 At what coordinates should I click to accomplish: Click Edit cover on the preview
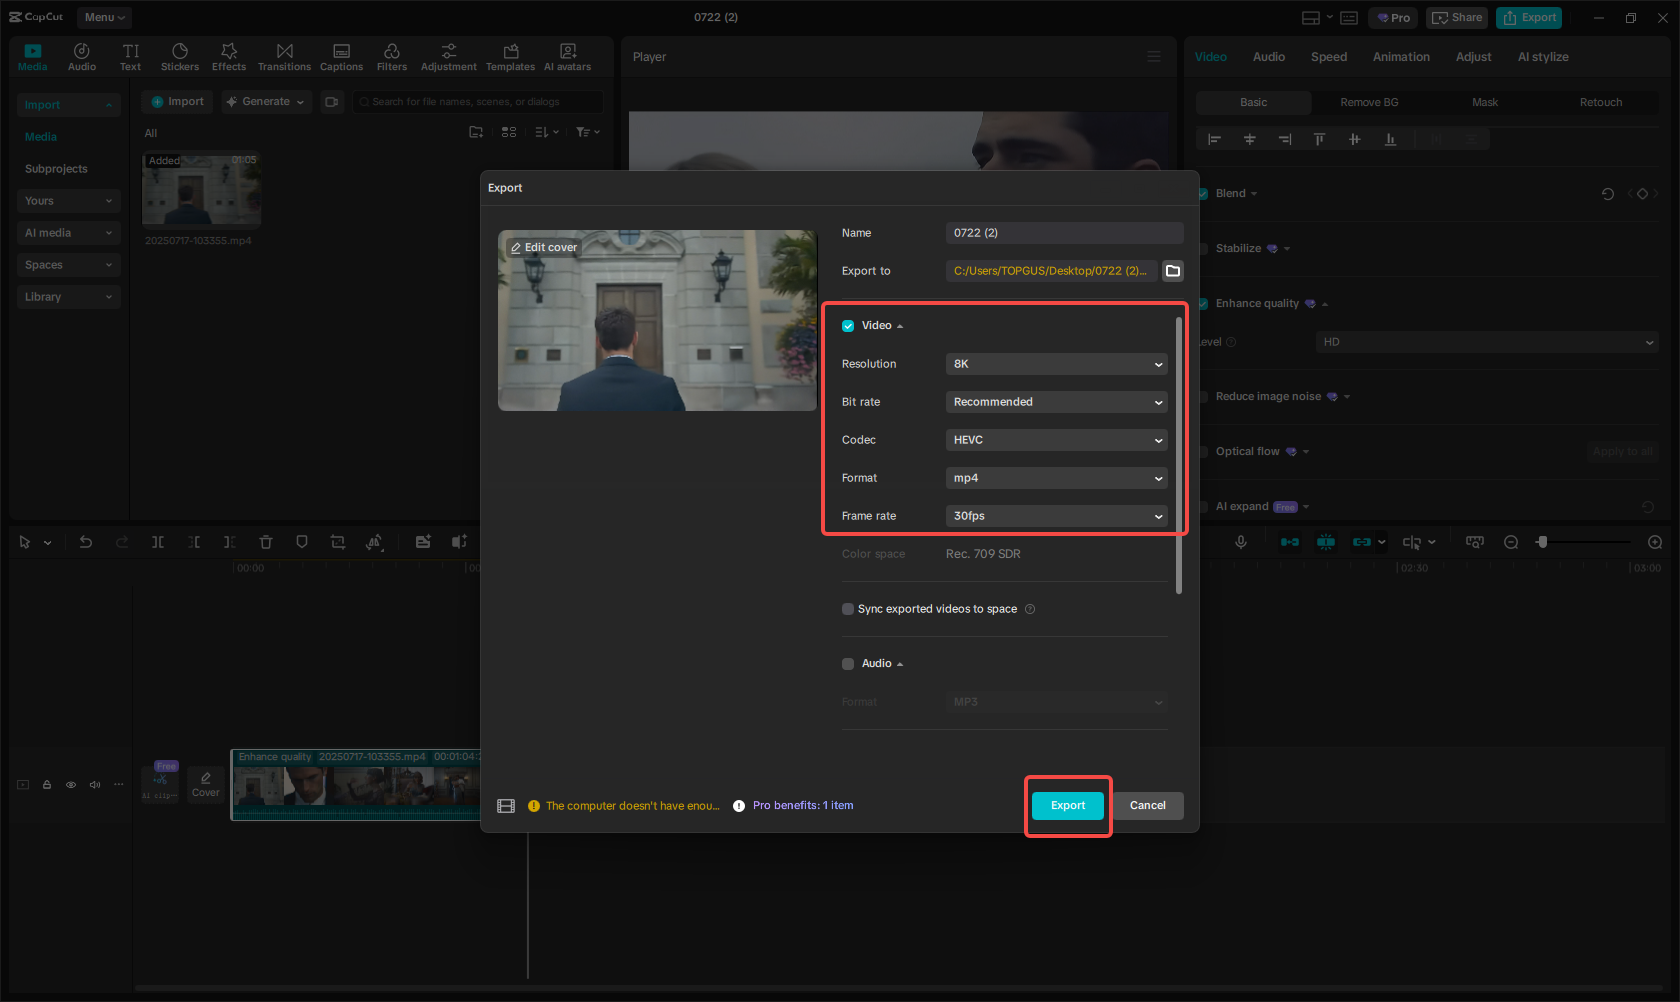[x=543, y=247]
